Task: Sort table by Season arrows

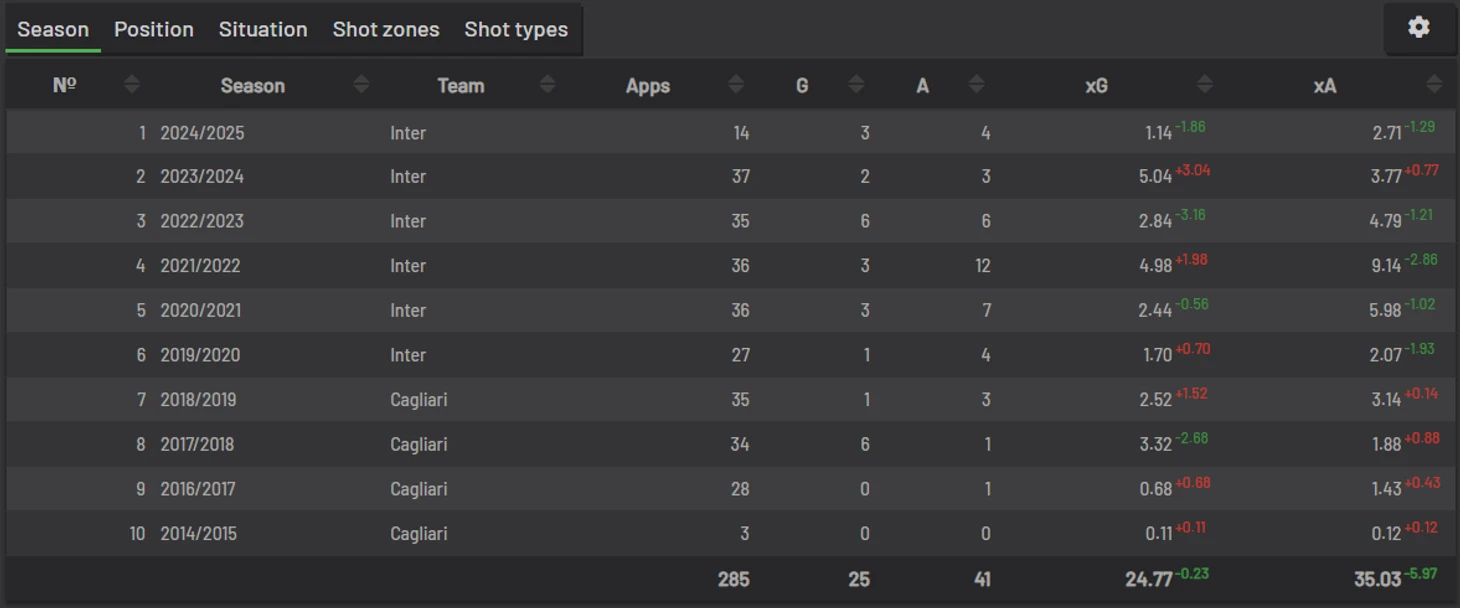Action: (362, 85)
